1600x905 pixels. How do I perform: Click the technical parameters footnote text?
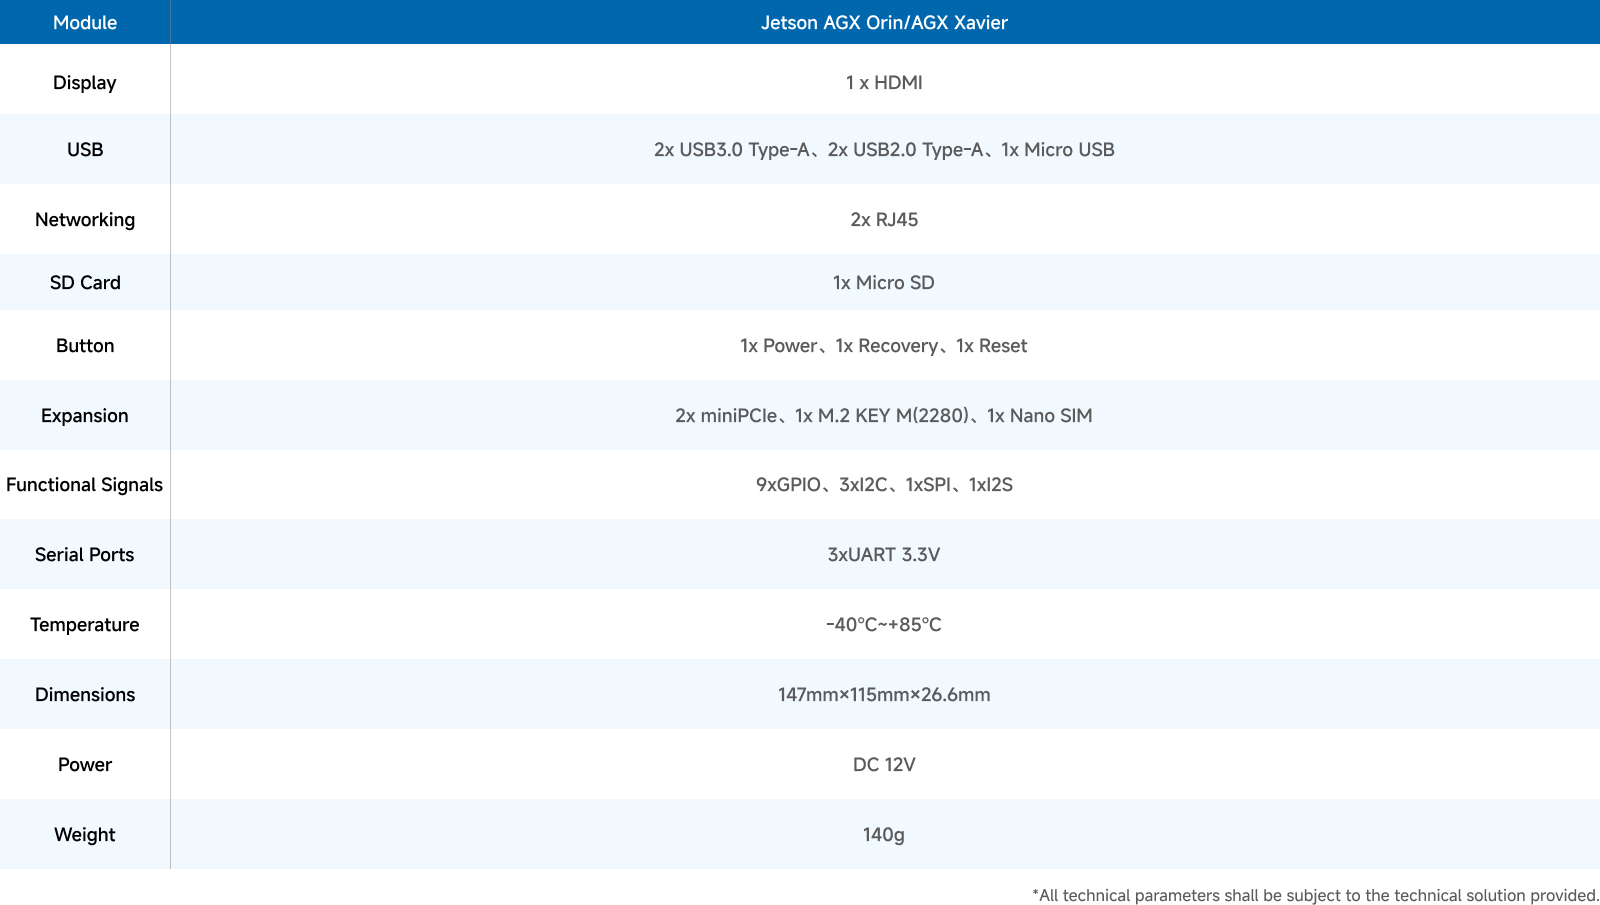click(x=1315, y=896)
